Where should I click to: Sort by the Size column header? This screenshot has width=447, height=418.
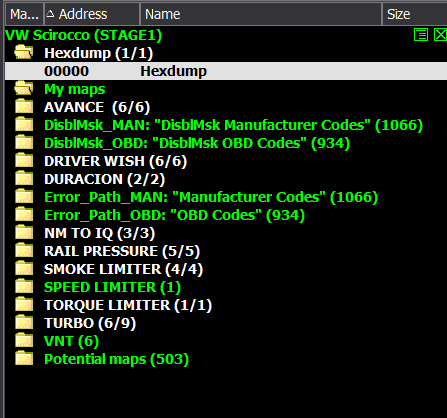(x=415, y=14)
